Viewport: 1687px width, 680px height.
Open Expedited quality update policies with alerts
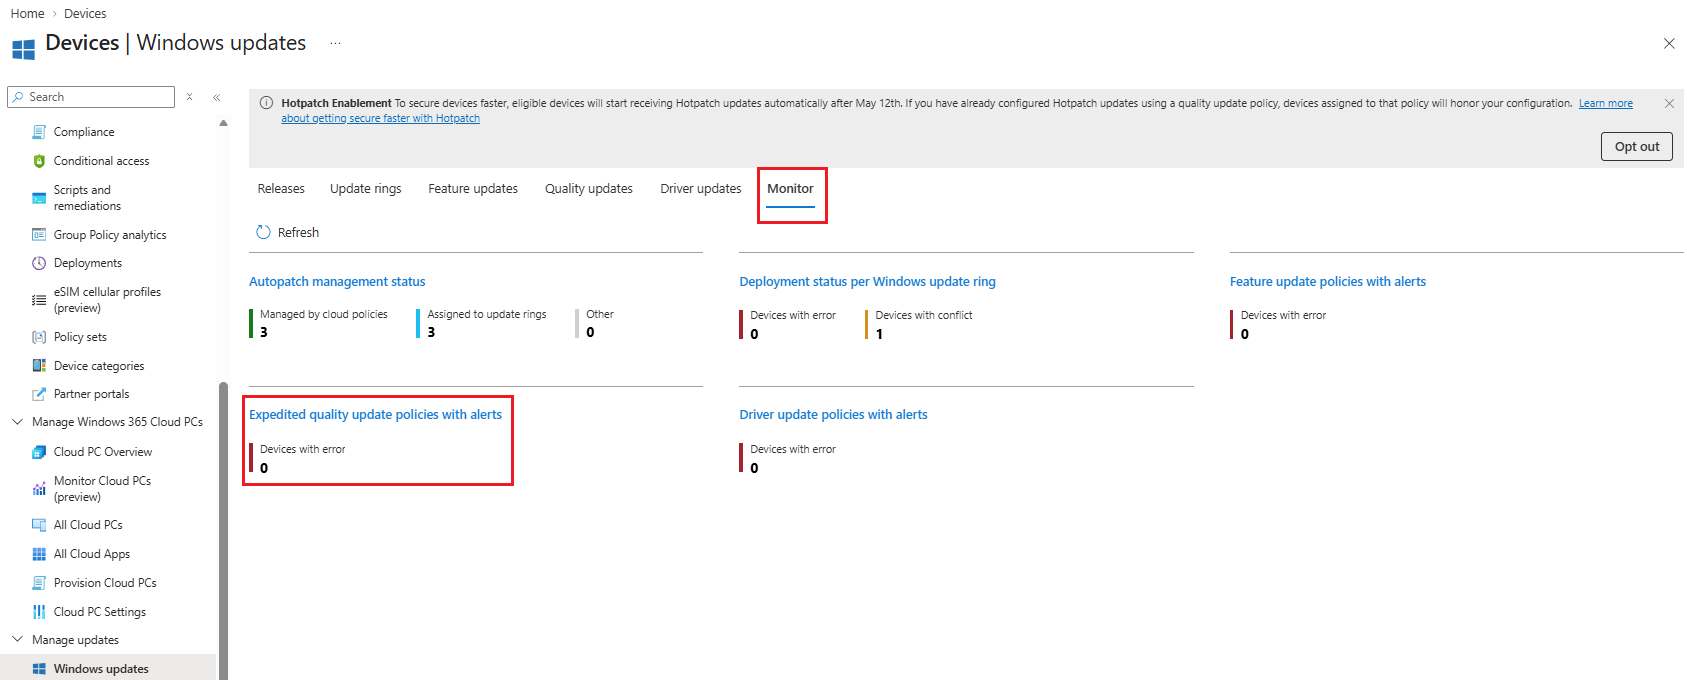[376, 415]
